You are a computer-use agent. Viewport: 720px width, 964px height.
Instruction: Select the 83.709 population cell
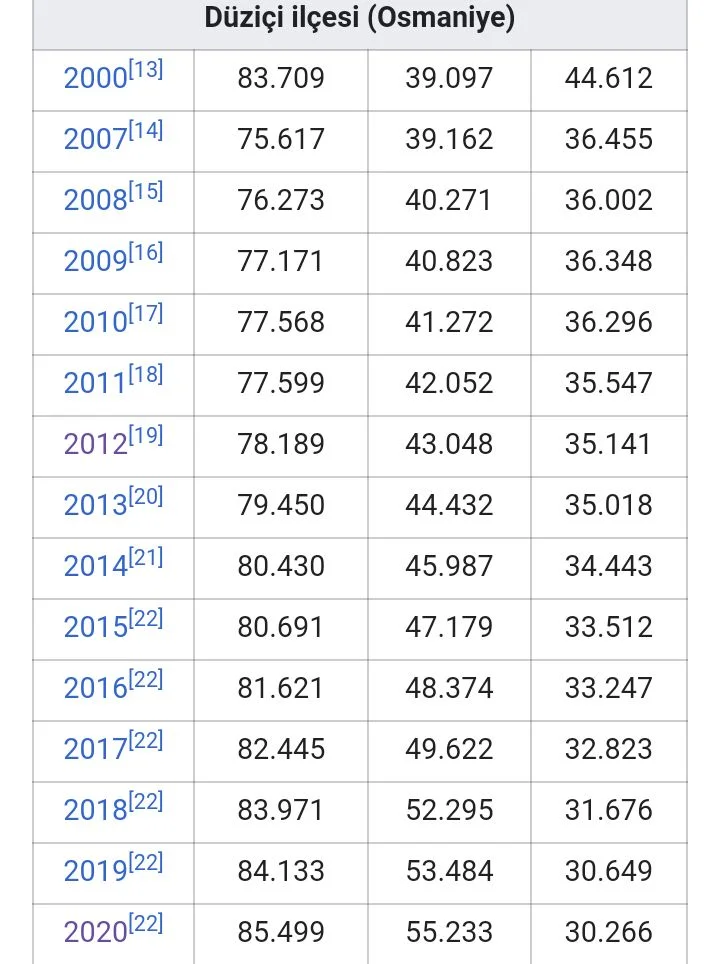tap(281, 79)
